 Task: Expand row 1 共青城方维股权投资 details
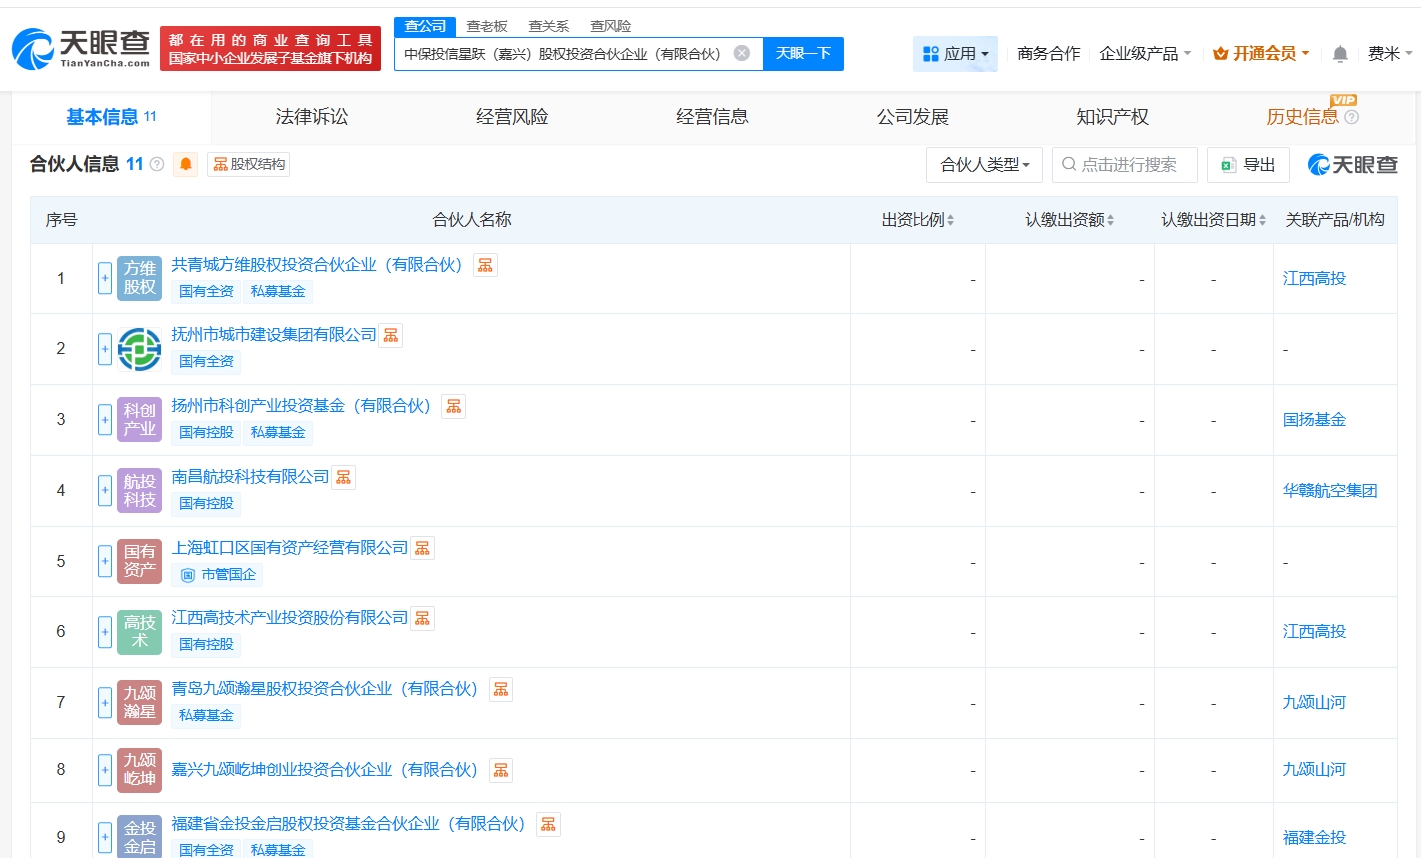[105, 278]
